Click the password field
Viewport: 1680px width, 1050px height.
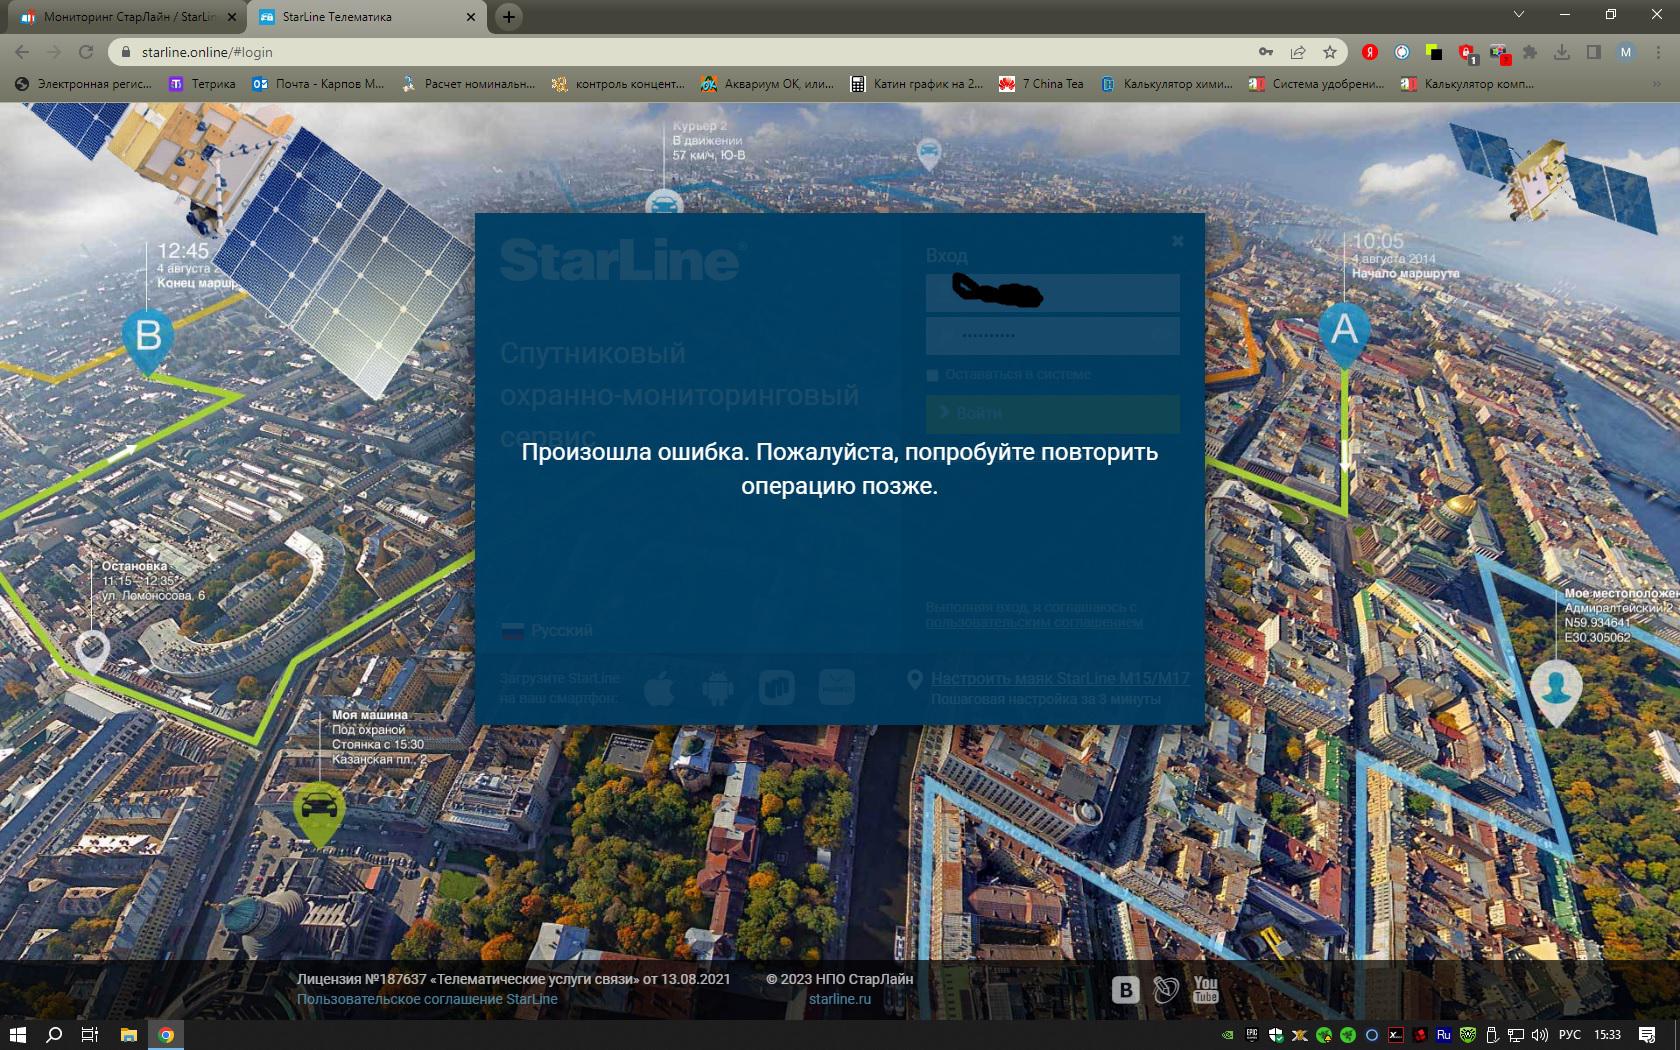click(1052, 336)
